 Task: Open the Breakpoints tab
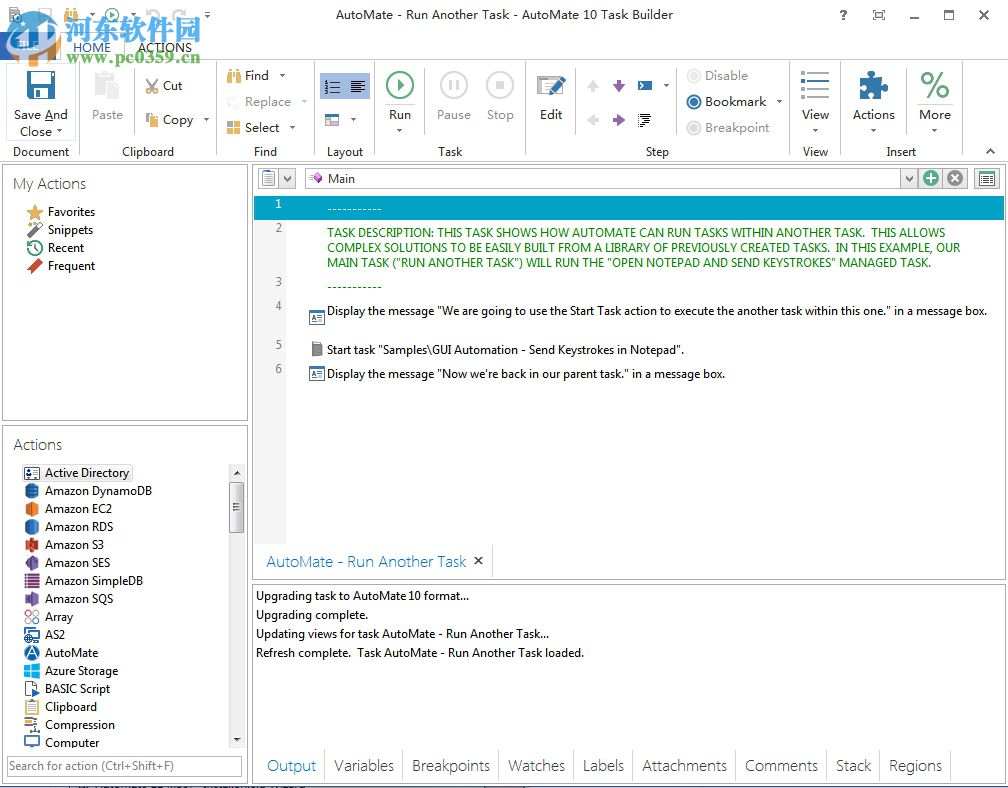point(451,766)
